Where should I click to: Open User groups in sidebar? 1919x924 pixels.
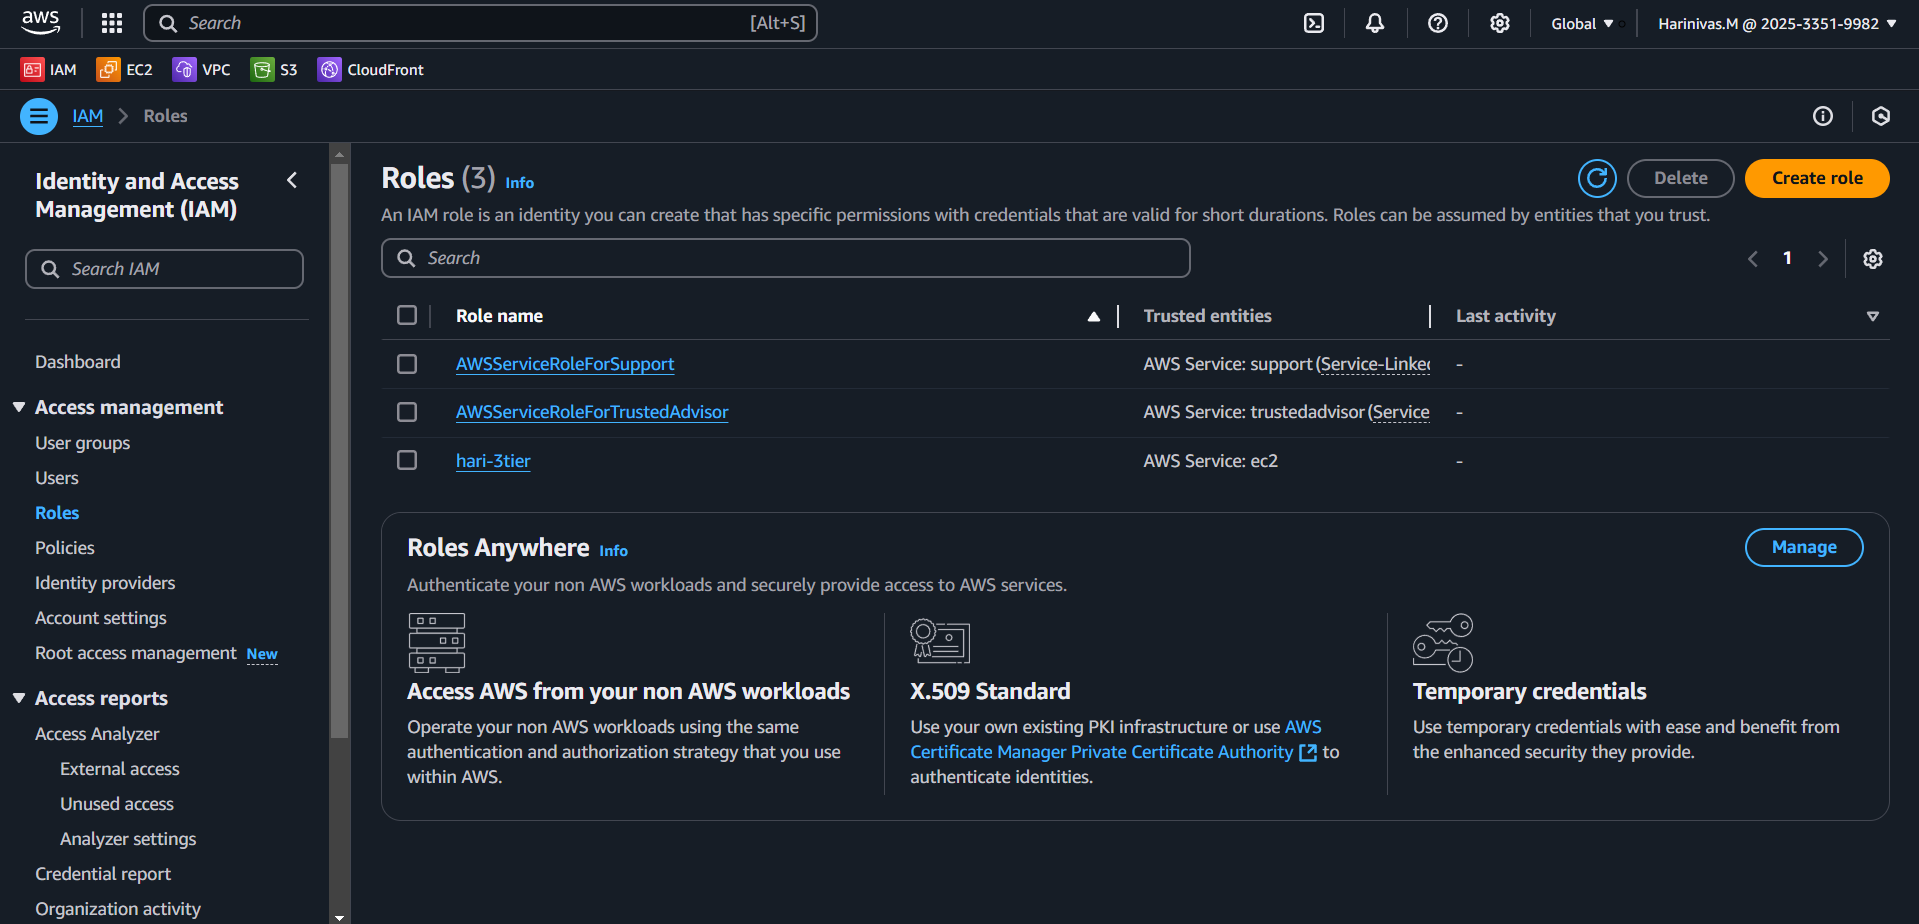click(x=83, y=443)
